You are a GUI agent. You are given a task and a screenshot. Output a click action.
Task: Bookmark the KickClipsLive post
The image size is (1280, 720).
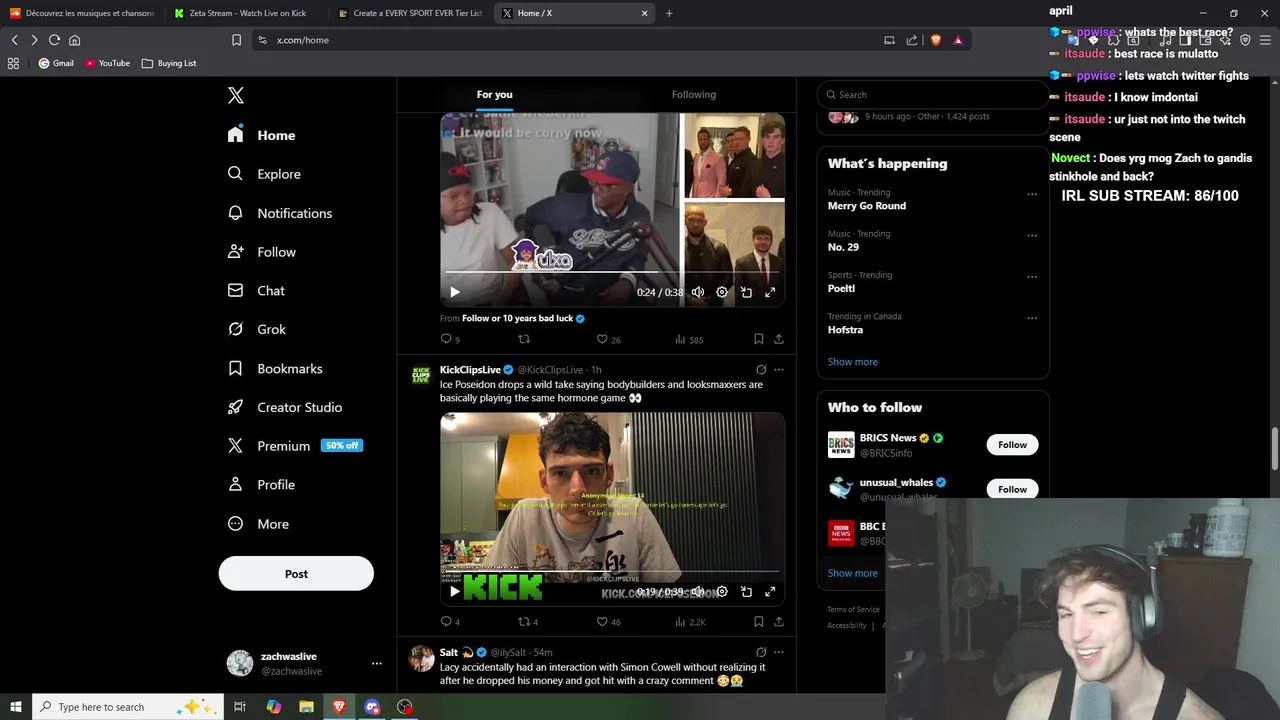point(759,622)
